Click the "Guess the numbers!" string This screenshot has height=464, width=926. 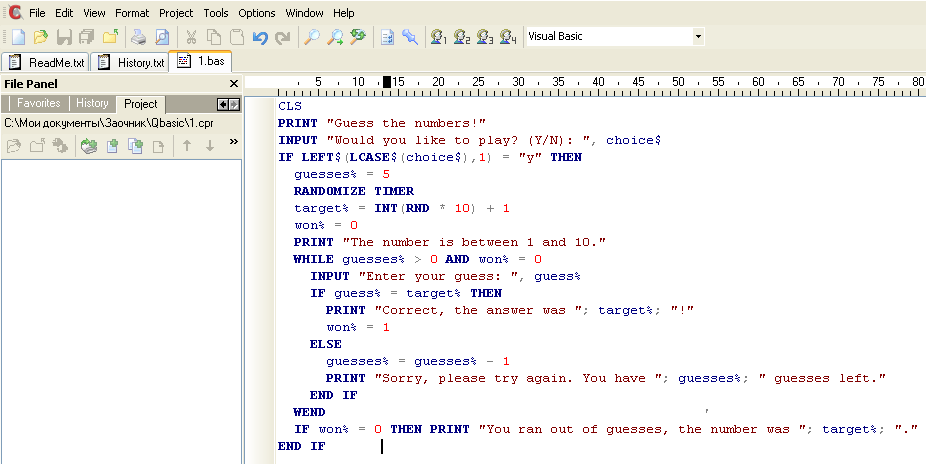(x=406, y=123)
